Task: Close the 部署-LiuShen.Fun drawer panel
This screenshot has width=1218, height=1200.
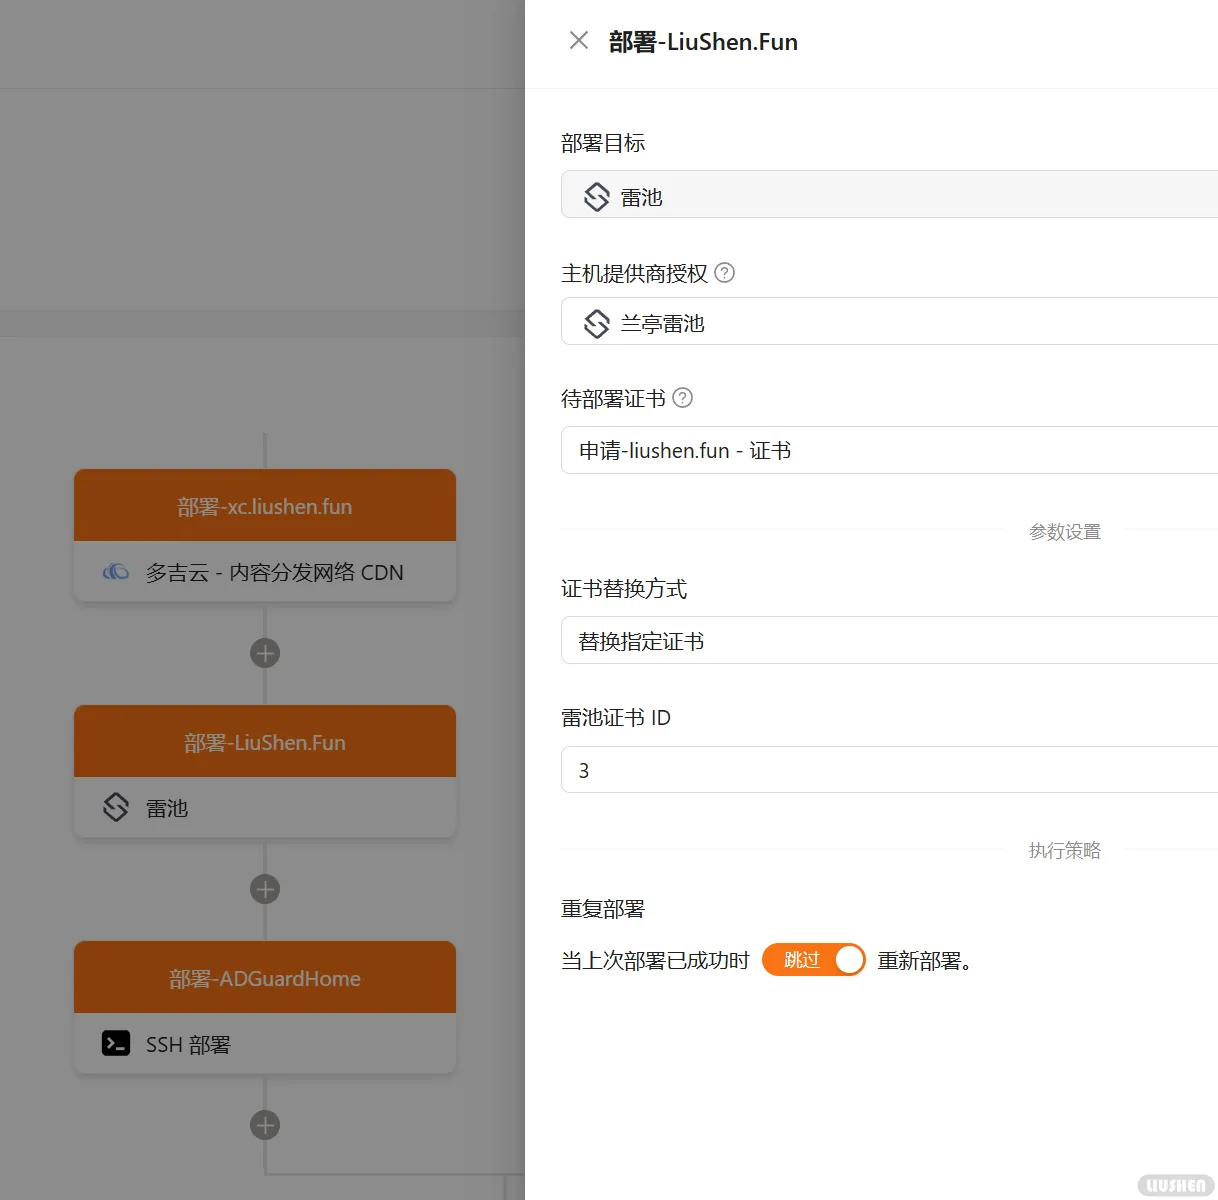Action: [x=578, y=41]
